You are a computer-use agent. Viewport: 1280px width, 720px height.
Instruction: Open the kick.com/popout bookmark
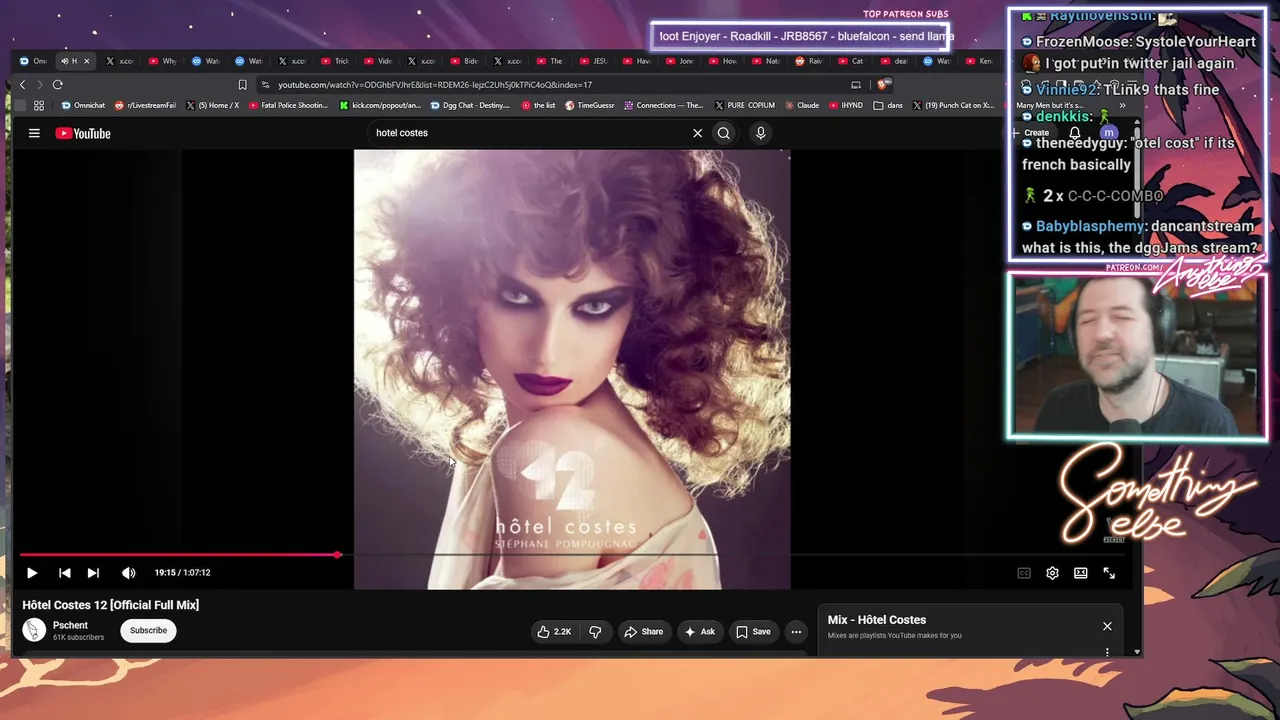(382, 105)
